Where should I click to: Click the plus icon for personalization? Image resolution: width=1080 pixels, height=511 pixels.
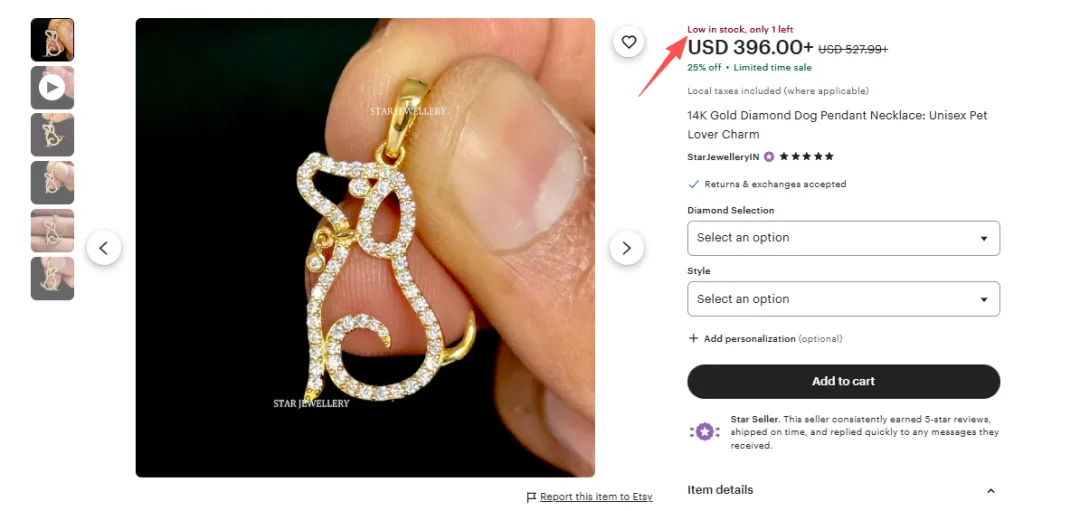point(693,339)
